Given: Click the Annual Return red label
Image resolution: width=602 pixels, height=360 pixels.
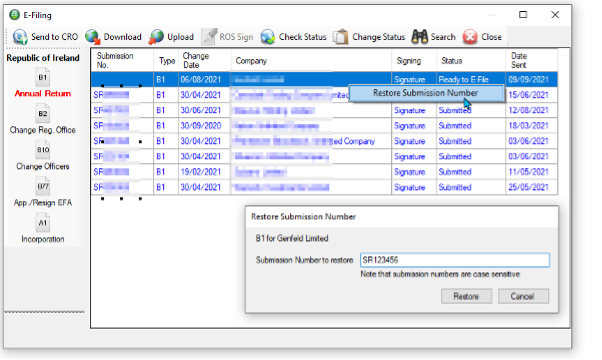Looking at the screenshot, I should [x=43, y=93].
